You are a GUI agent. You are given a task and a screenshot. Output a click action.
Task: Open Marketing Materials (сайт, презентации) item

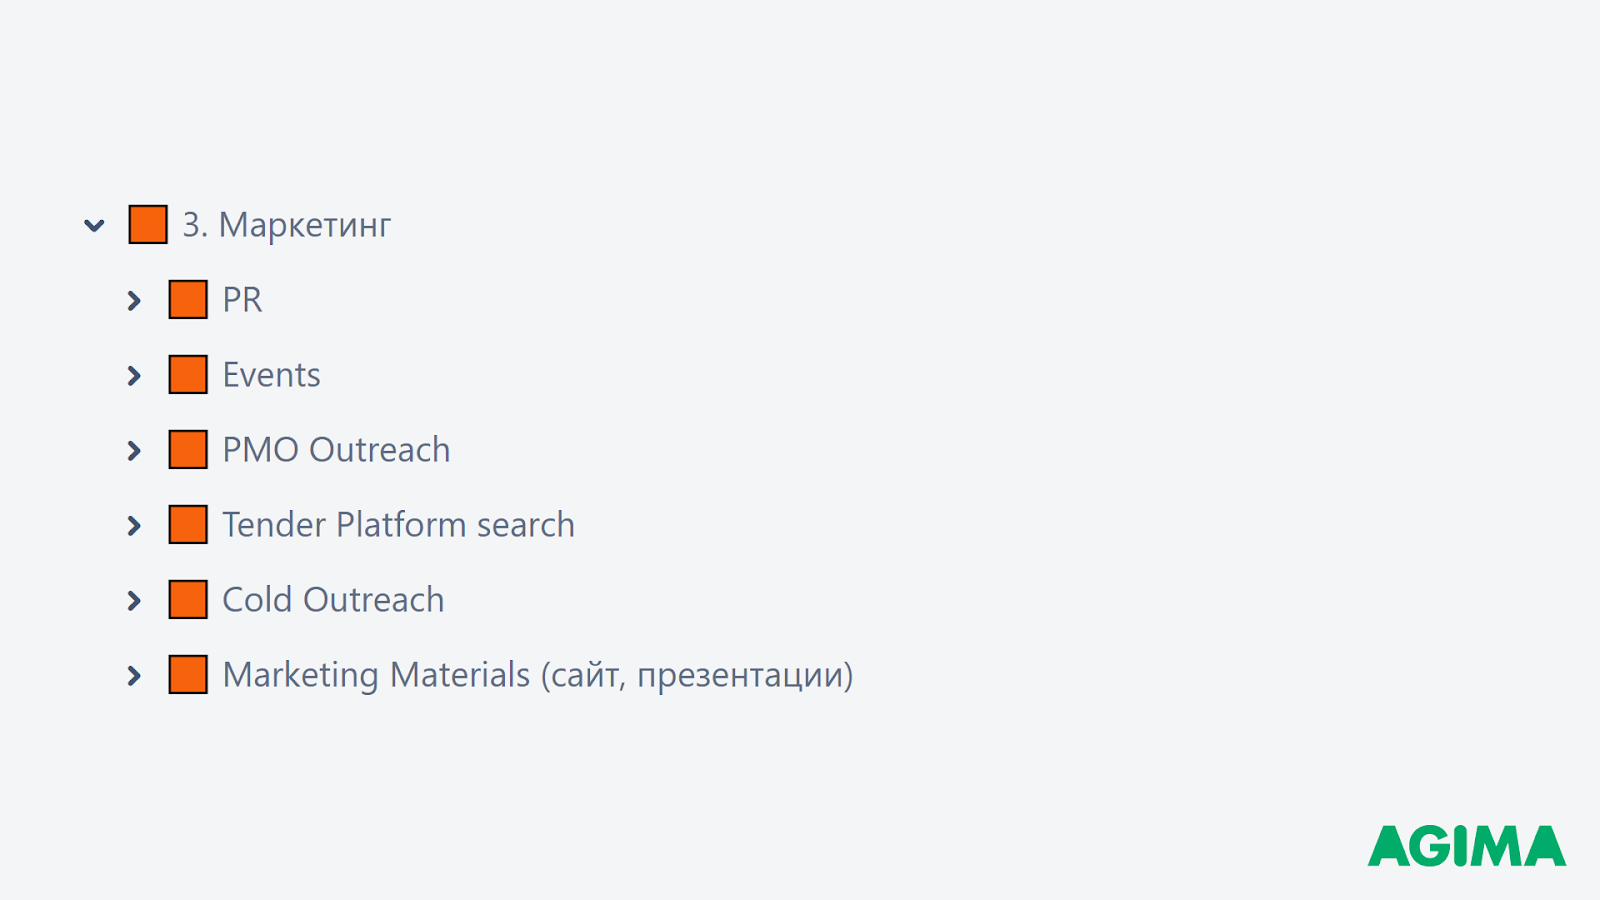(538, 675)
